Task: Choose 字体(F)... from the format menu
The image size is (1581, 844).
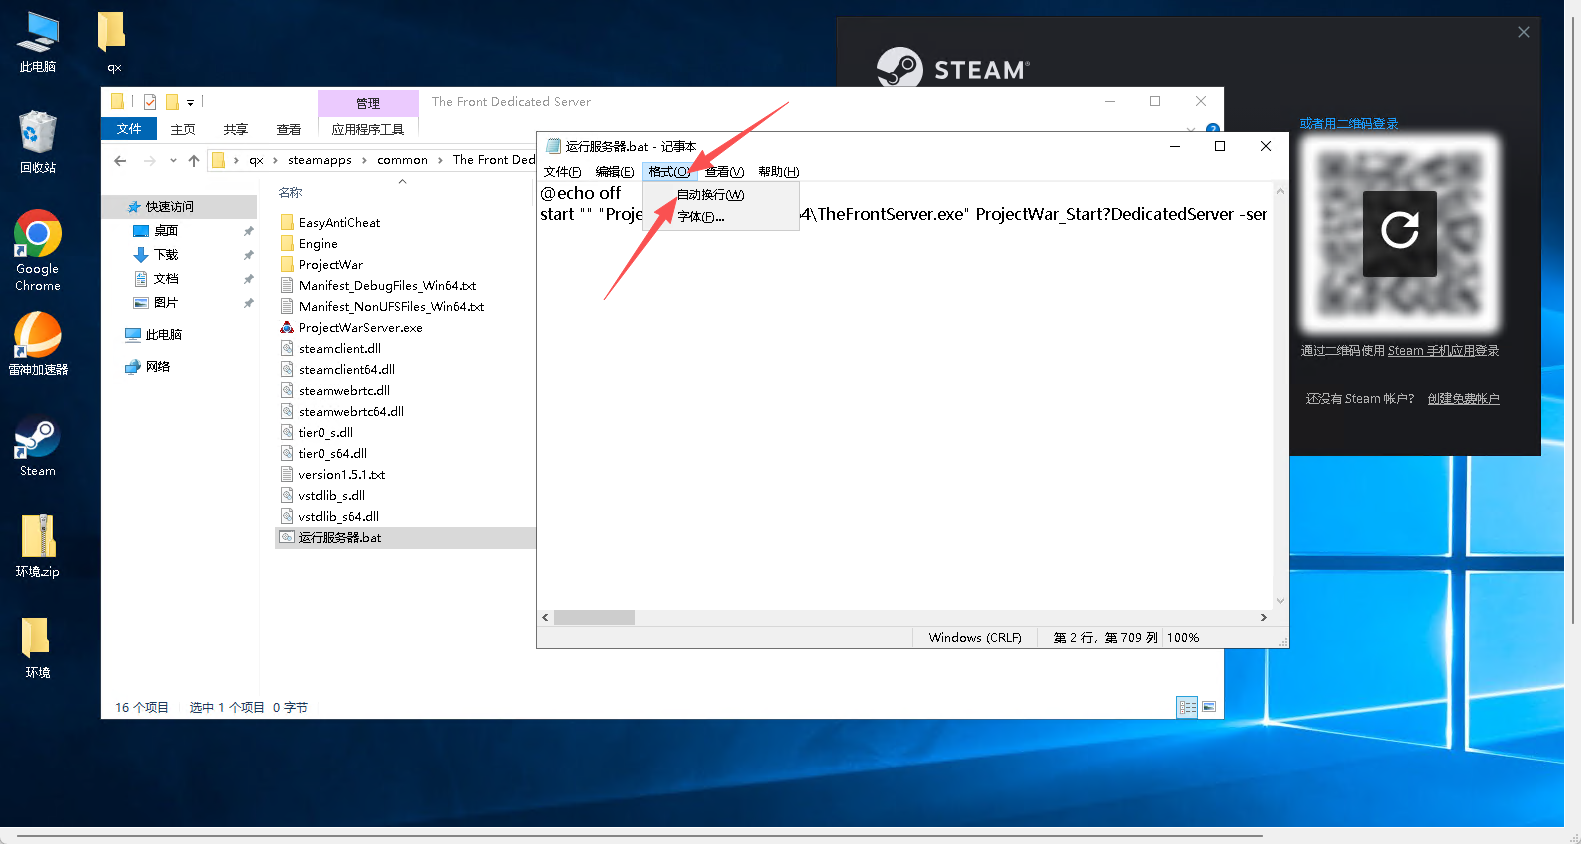Action: click(x=700, y=217)
